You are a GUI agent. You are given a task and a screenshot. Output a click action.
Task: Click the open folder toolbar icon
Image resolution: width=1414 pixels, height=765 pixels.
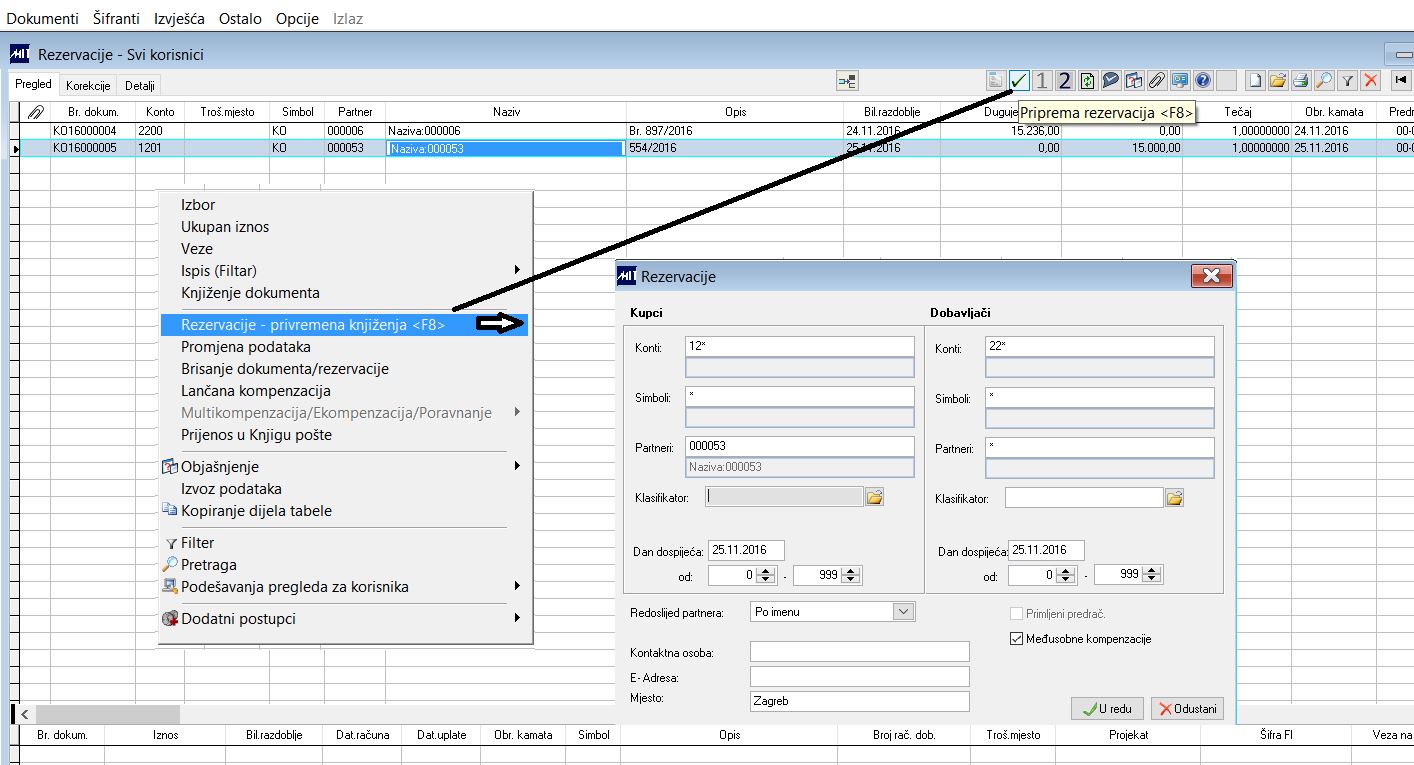click(1278, 81)
